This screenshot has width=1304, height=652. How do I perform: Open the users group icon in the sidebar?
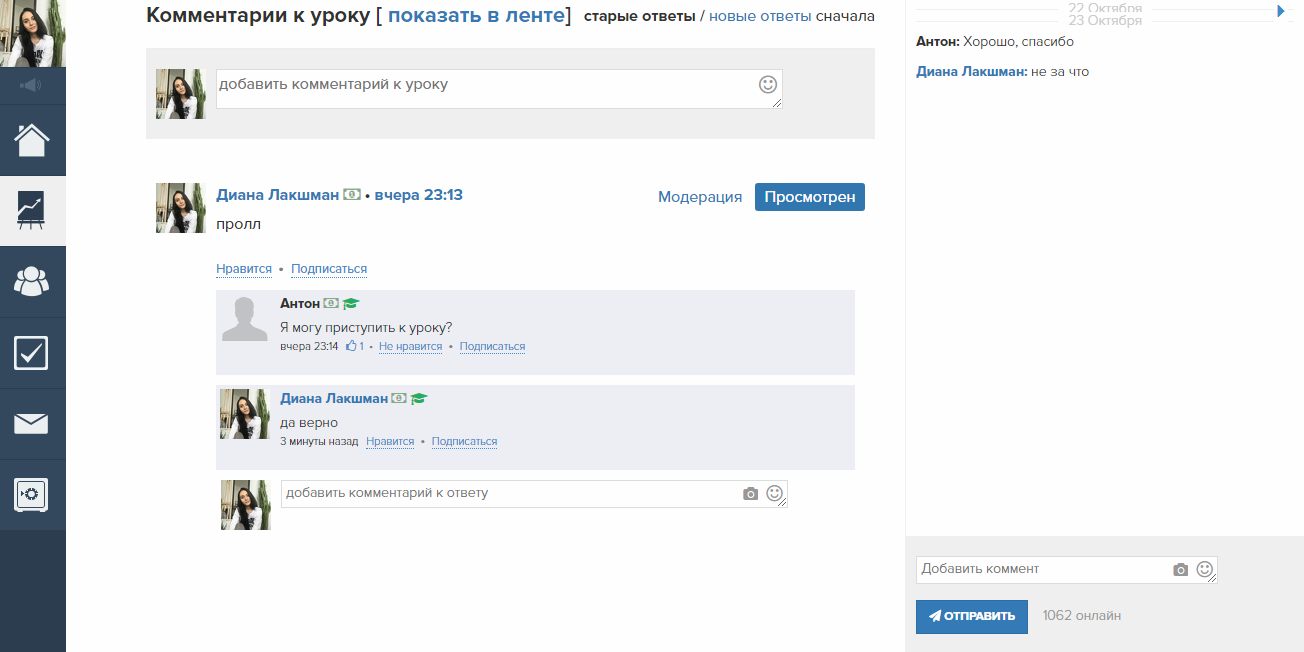pos(32,282)
